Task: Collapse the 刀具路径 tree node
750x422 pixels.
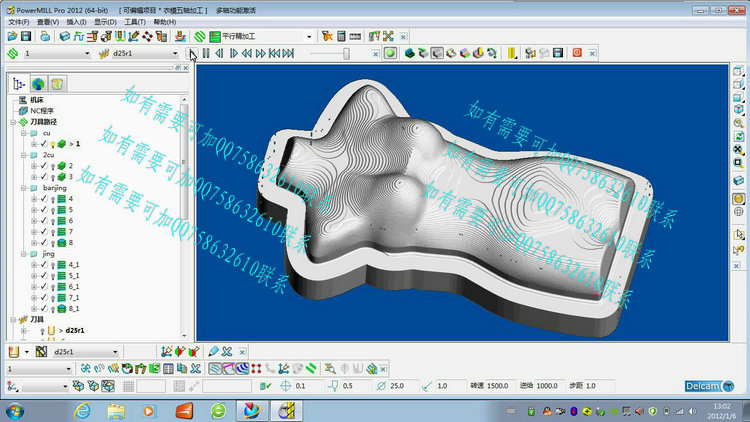Action: 13,122
